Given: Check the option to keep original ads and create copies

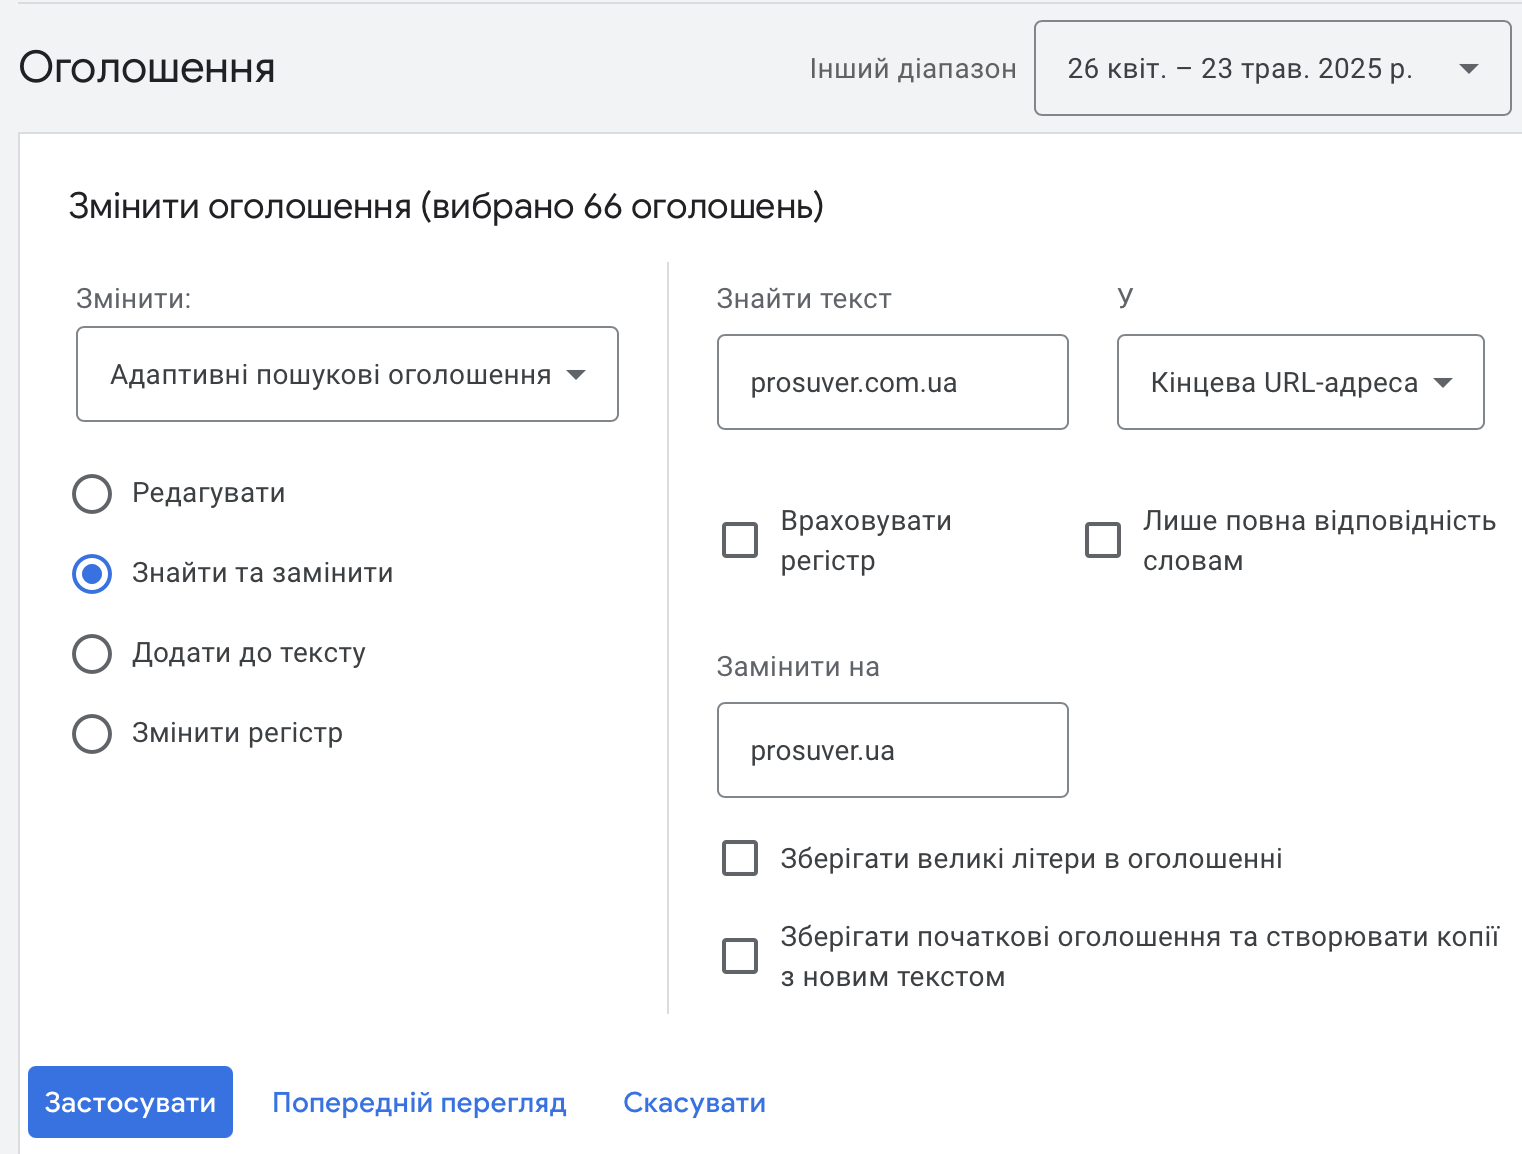Looking at the screenshot, I should pos(739,956).
